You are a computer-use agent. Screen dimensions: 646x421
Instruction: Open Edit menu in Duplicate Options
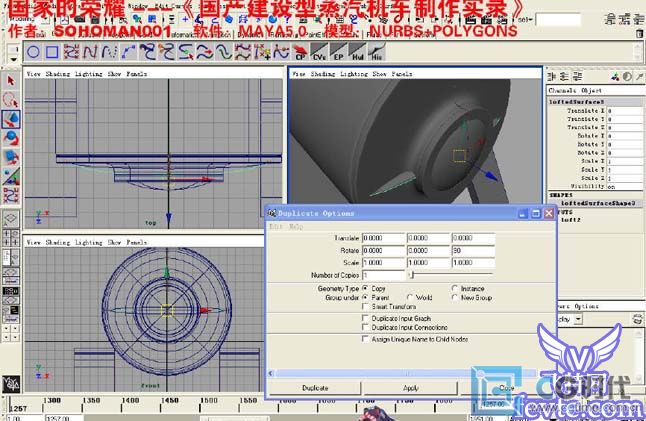coord(276,227)
